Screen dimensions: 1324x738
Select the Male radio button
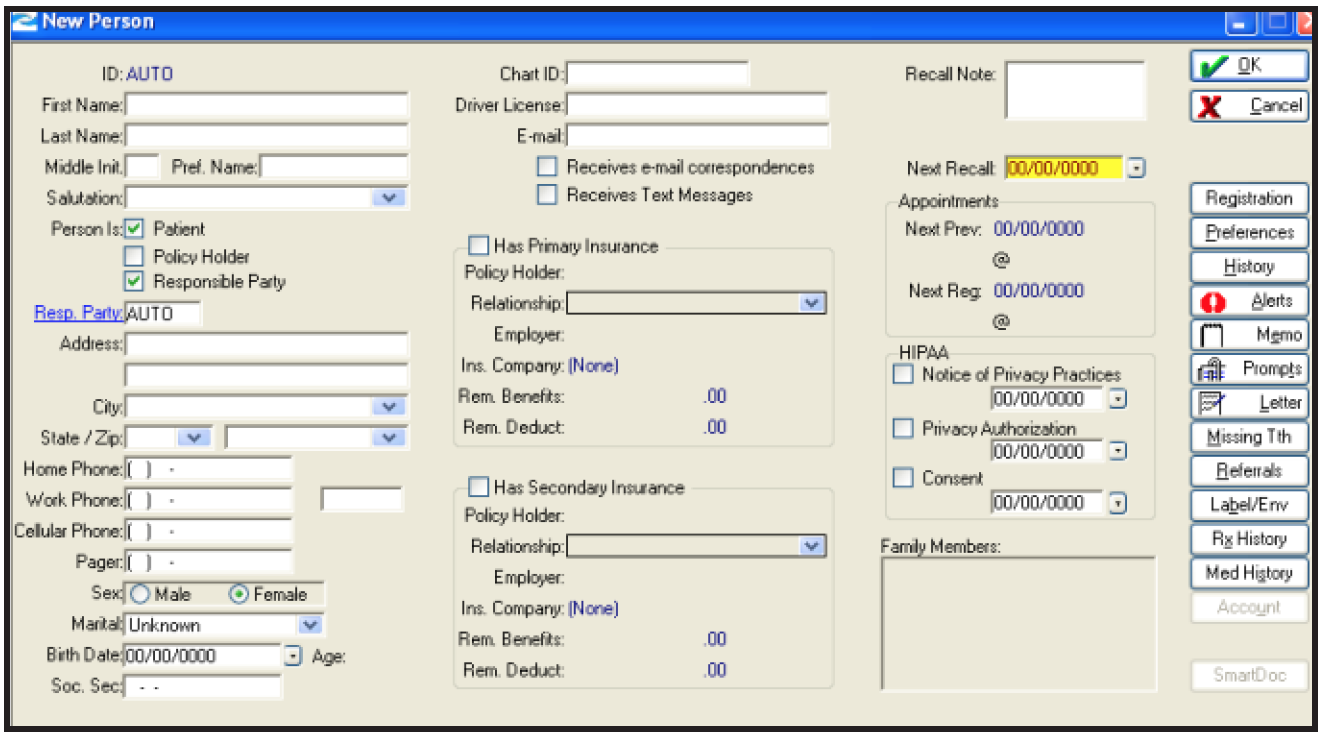pos(140,595)
